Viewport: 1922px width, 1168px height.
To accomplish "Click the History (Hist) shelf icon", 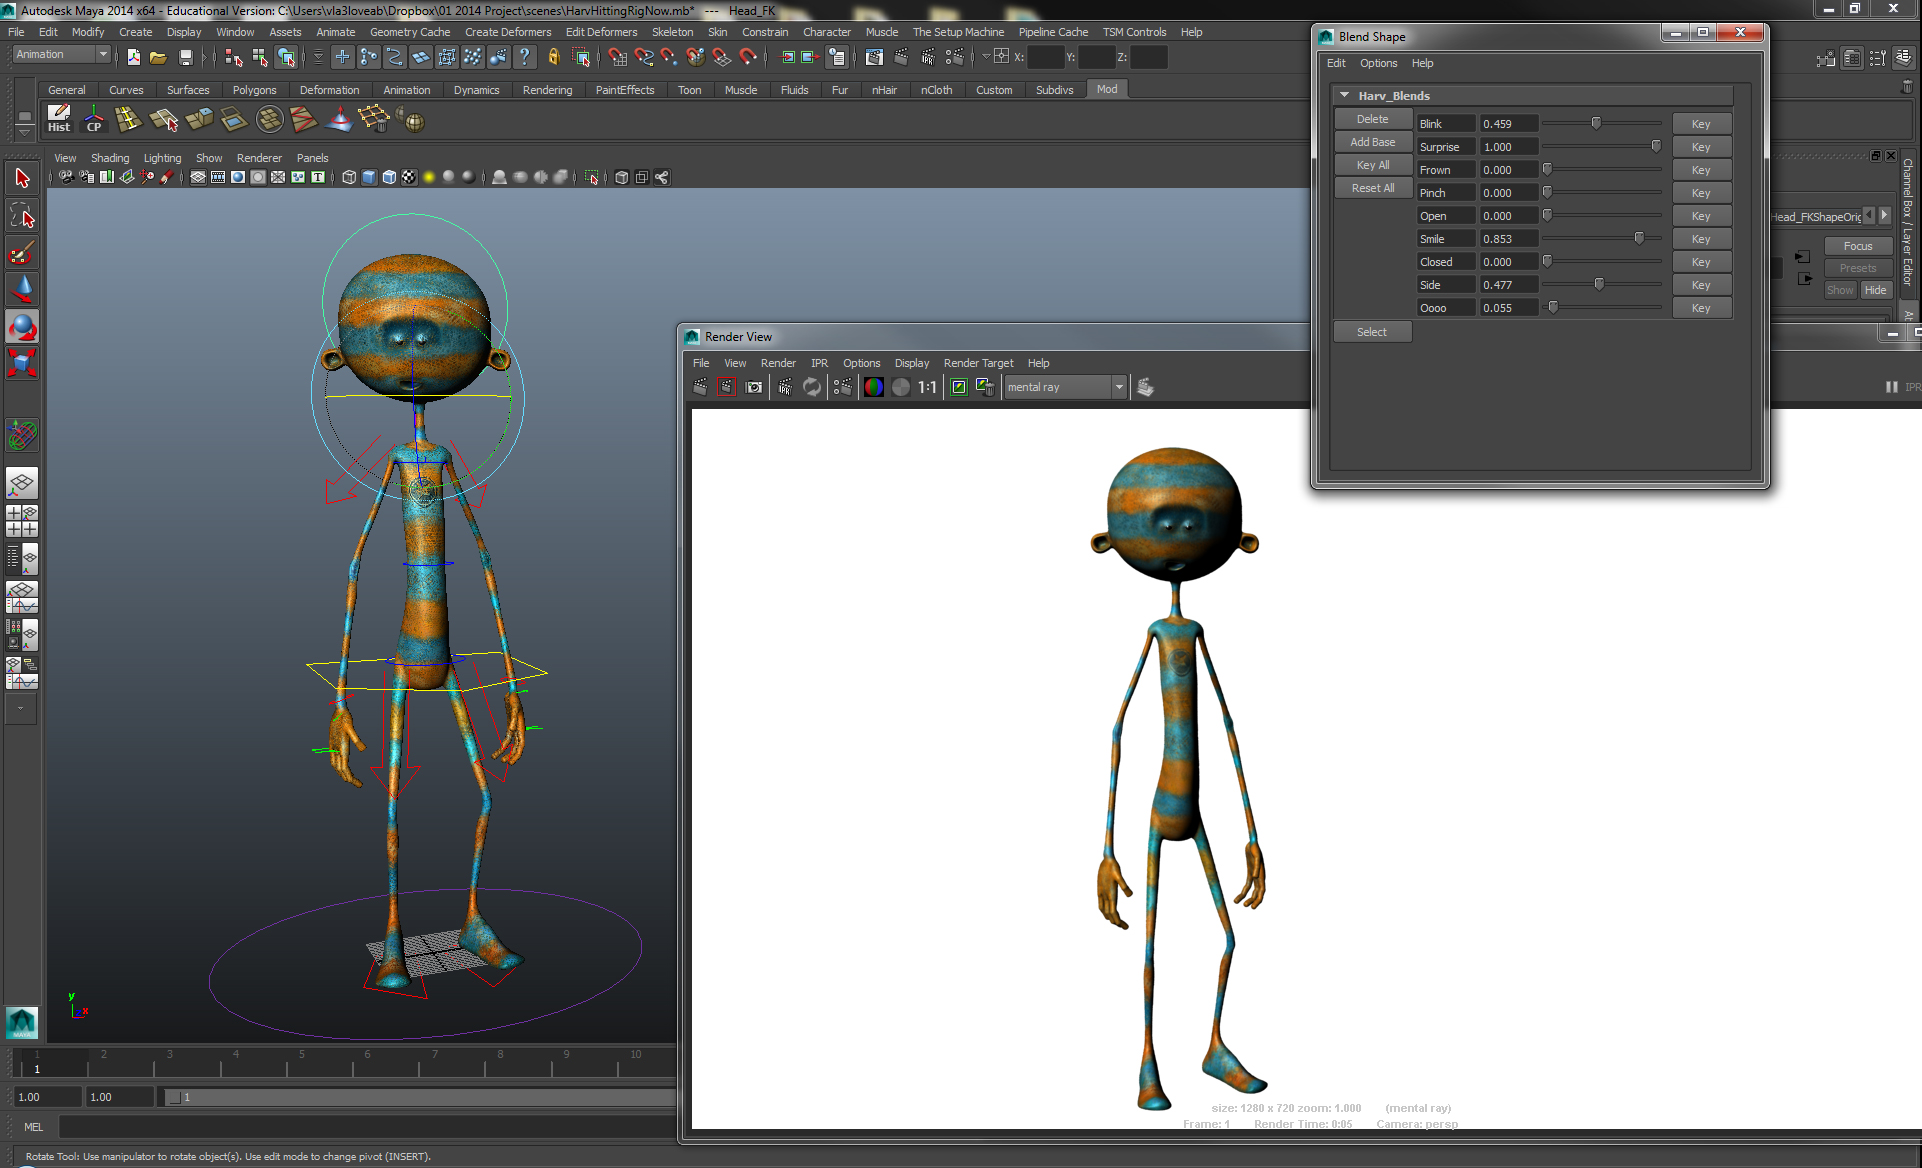I will (59, 119).
